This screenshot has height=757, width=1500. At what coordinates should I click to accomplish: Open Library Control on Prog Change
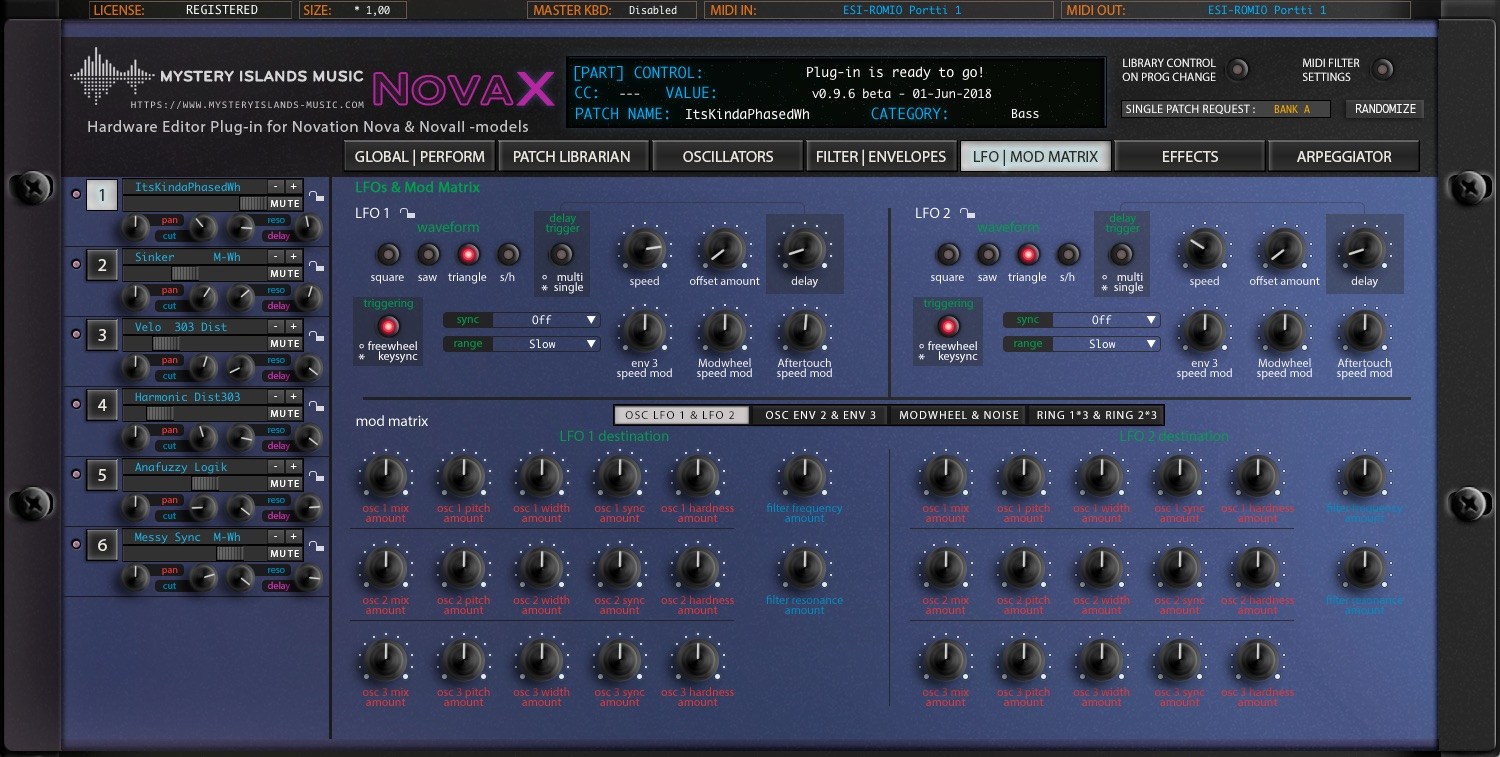(x=1238, y=70)
